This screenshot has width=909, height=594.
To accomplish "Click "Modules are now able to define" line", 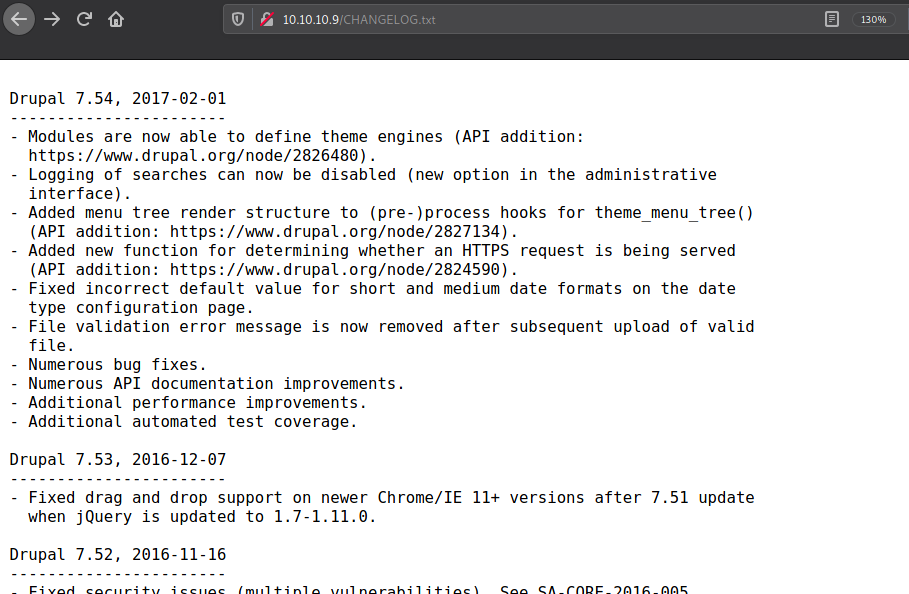I will click(x=297, y=137).
